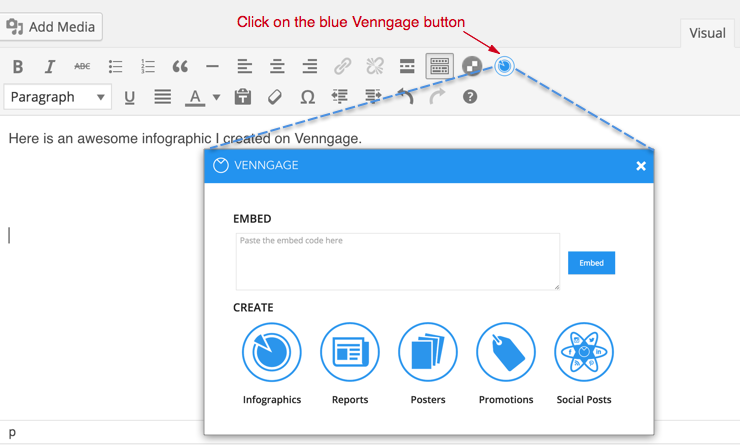Apply blockquote formatting
This screenshot has width=740, height=445.
[180, 67]
